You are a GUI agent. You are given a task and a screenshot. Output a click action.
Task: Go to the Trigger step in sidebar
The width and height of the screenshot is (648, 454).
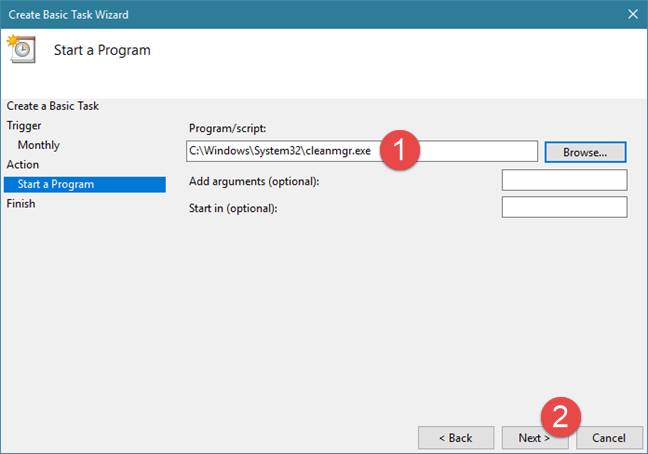[x=24, y=125]
